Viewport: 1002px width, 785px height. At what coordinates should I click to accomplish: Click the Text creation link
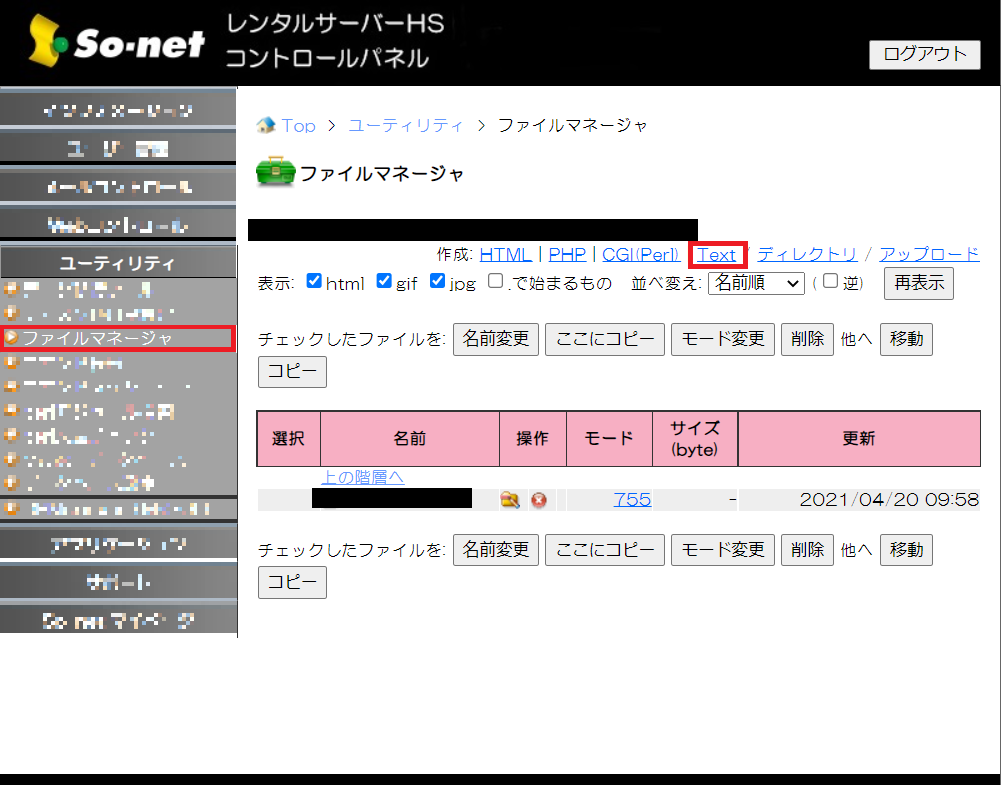click(716, 255)
